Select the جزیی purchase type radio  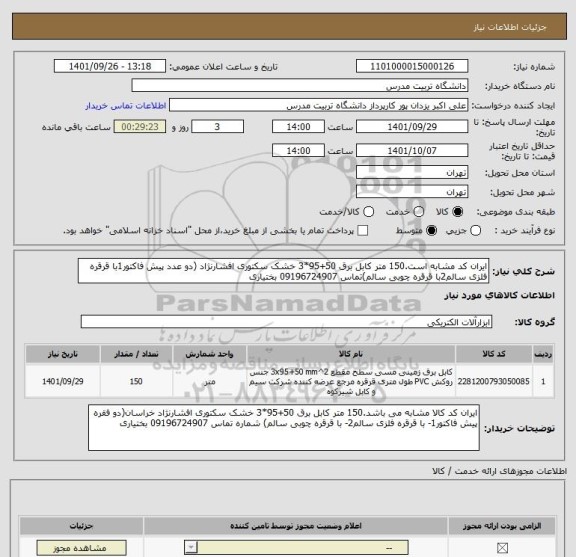point(475,231)
